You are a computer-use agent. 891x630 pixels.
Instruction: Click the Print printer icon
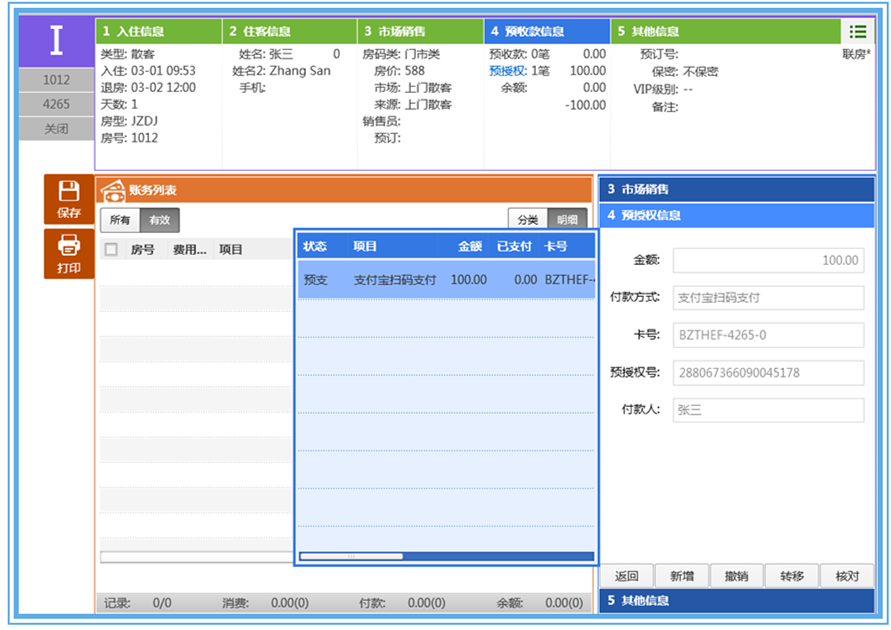(69, 245)
